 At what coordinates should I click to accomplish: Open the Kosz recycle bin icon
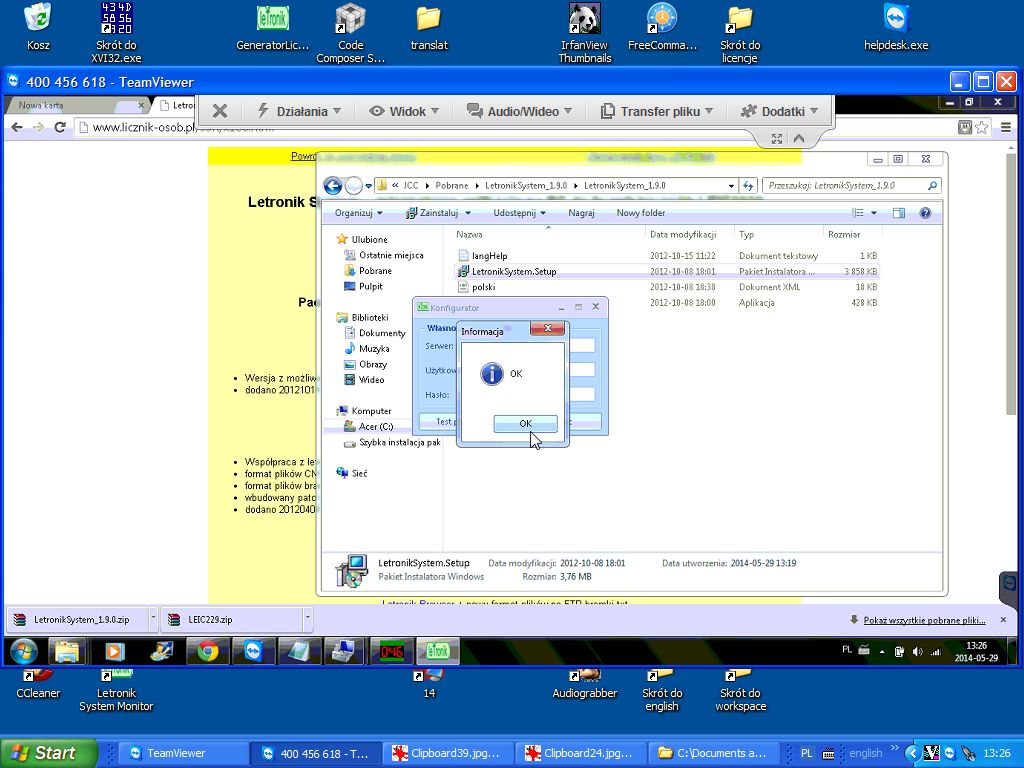pos(38,27)
